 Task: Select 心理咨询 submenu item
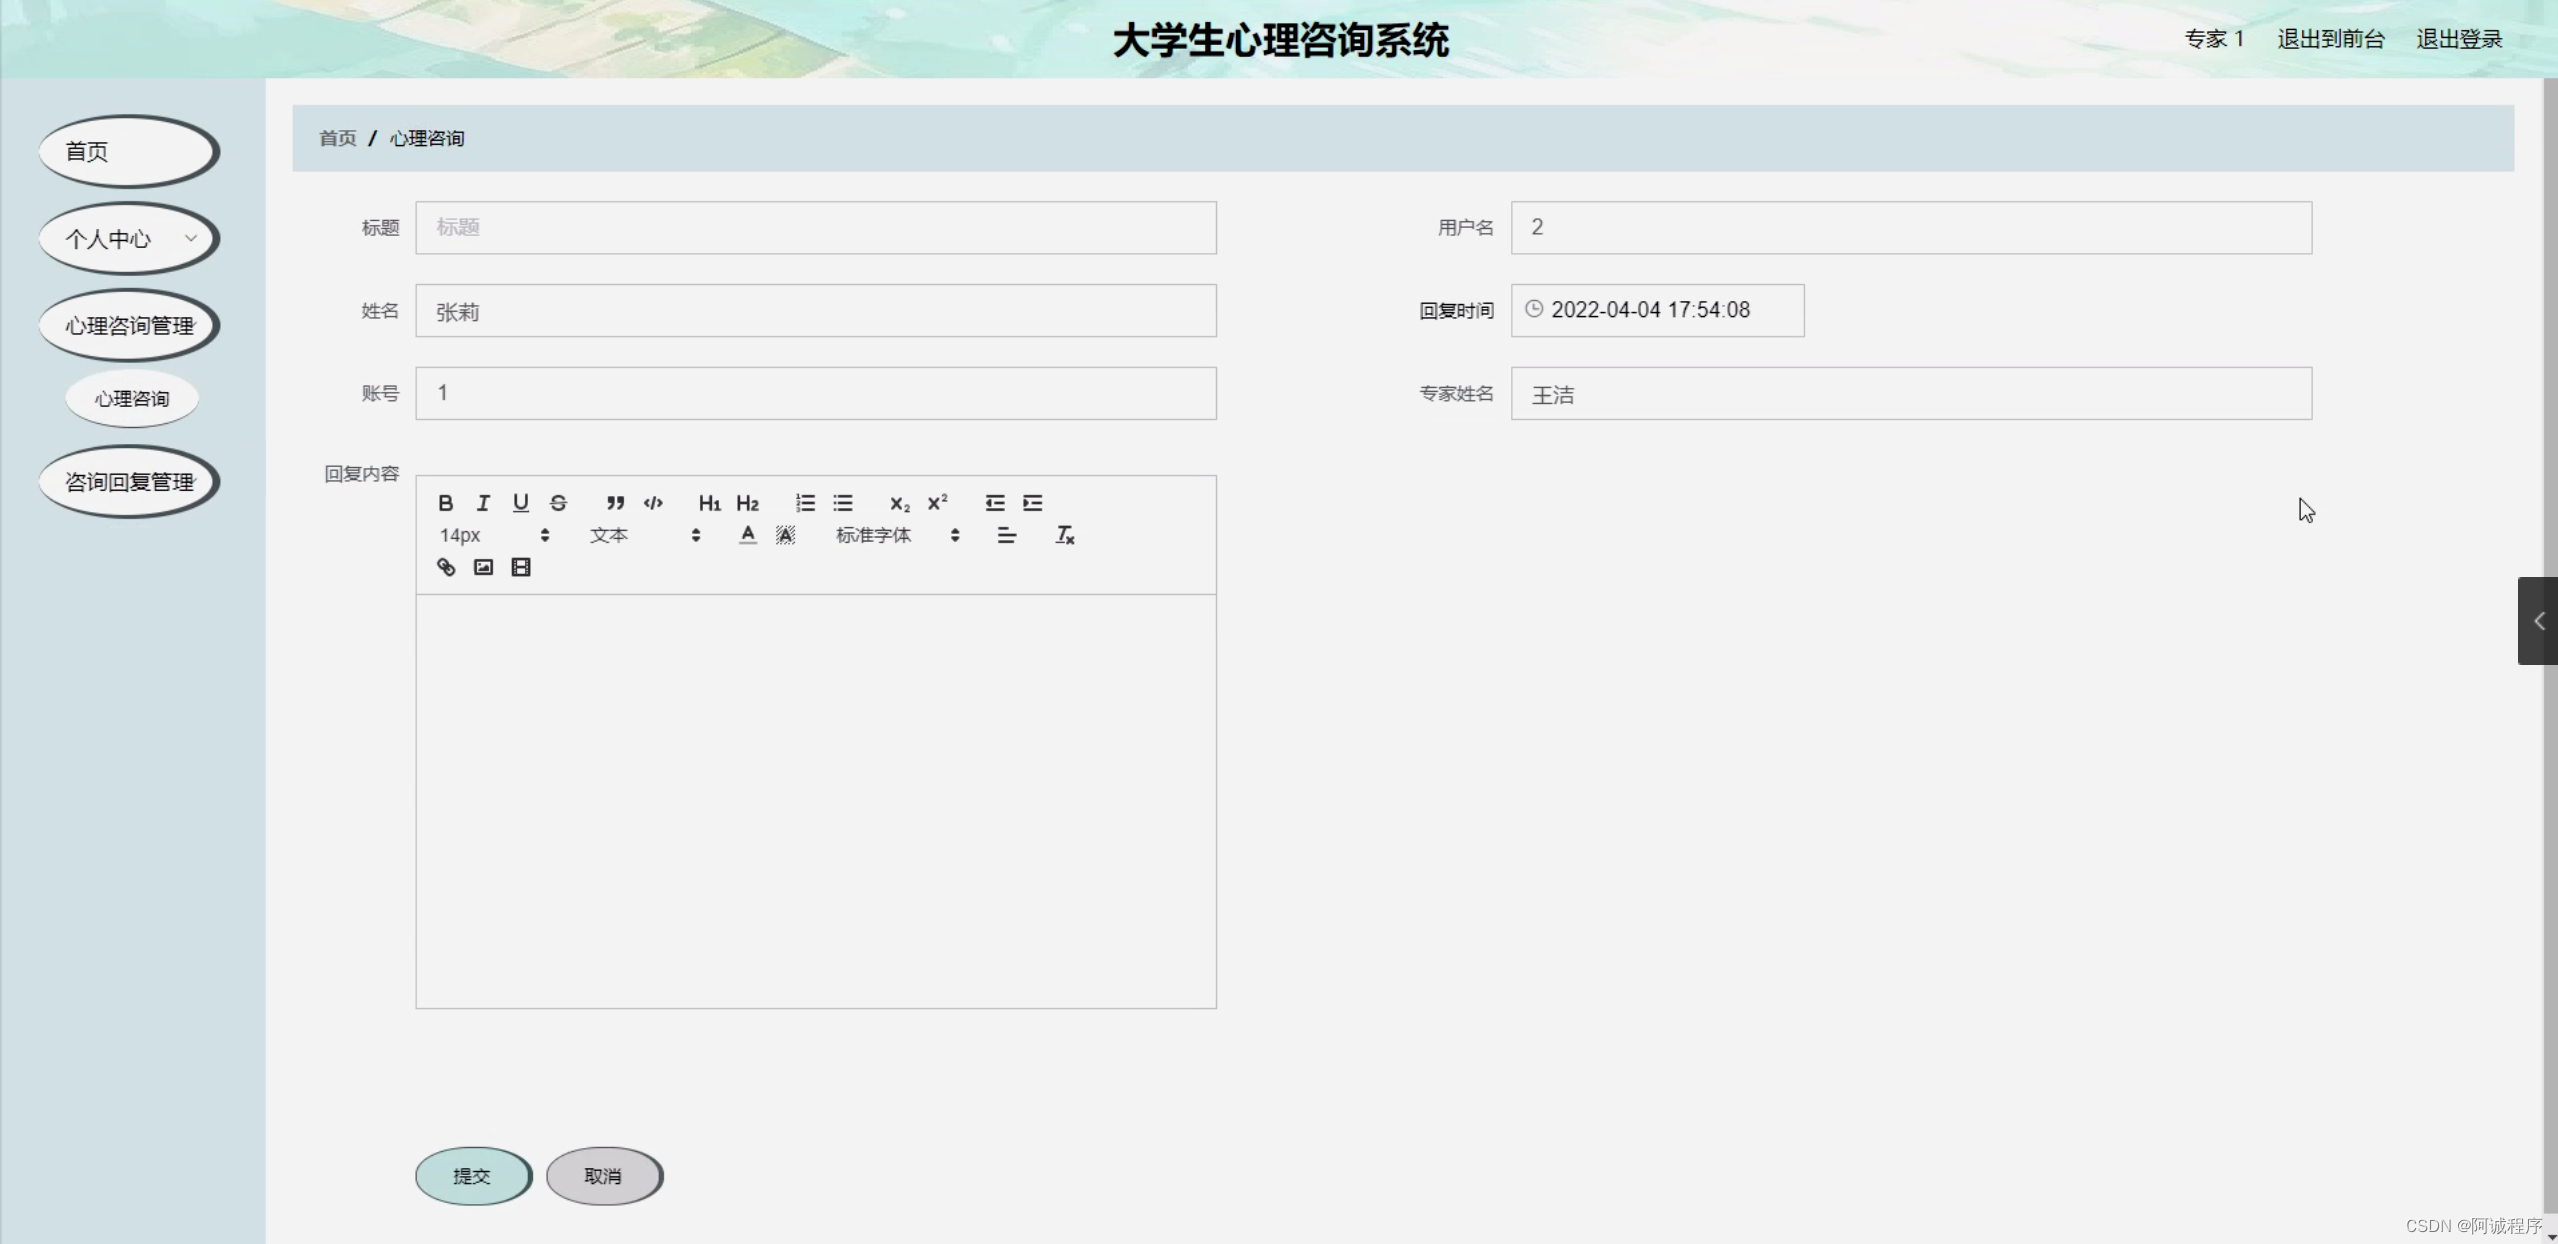click(x=132, y=399)
